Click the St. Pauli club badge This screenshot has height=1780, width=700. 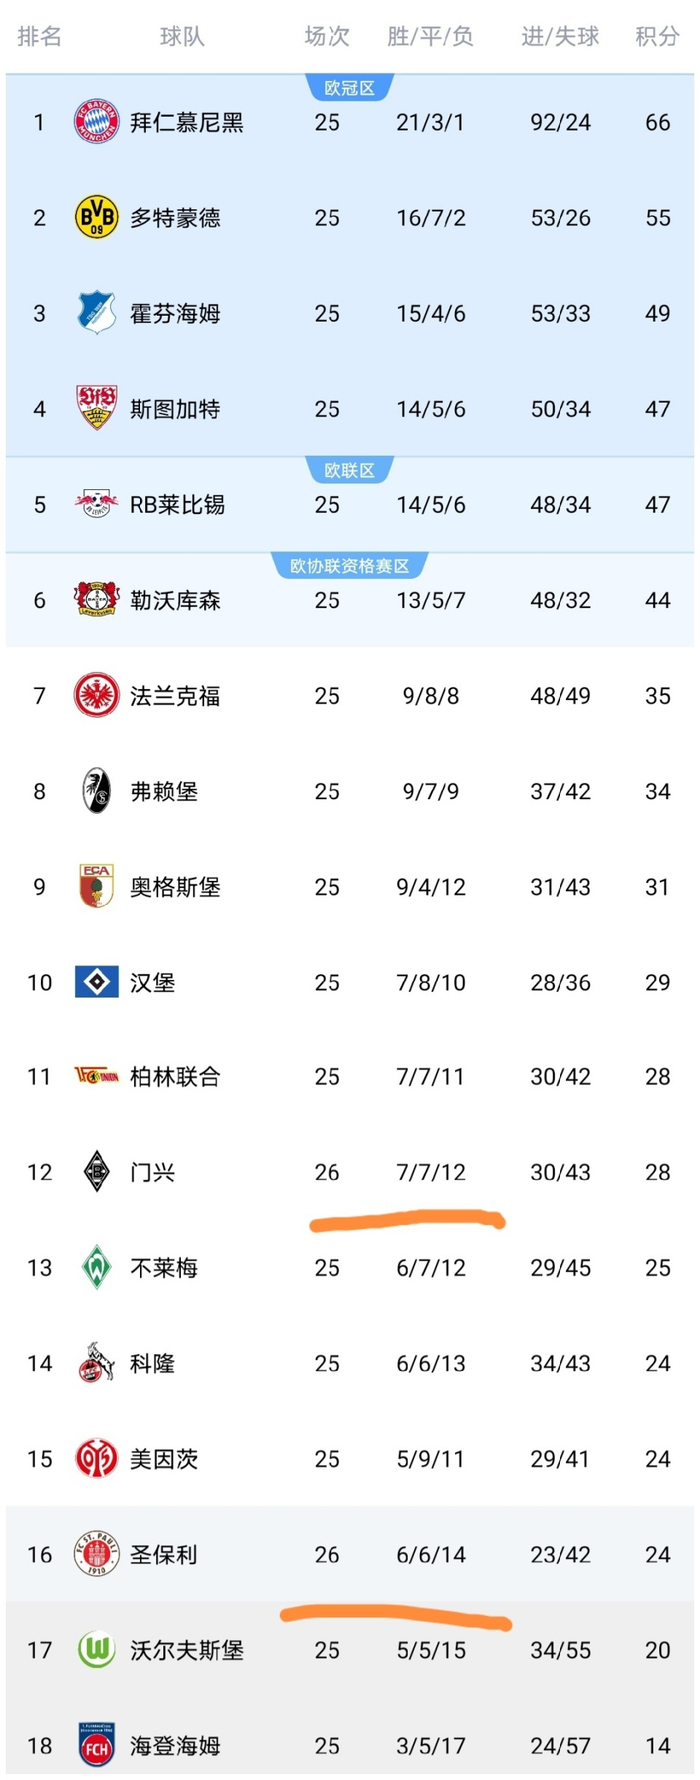click(95, 1554)
